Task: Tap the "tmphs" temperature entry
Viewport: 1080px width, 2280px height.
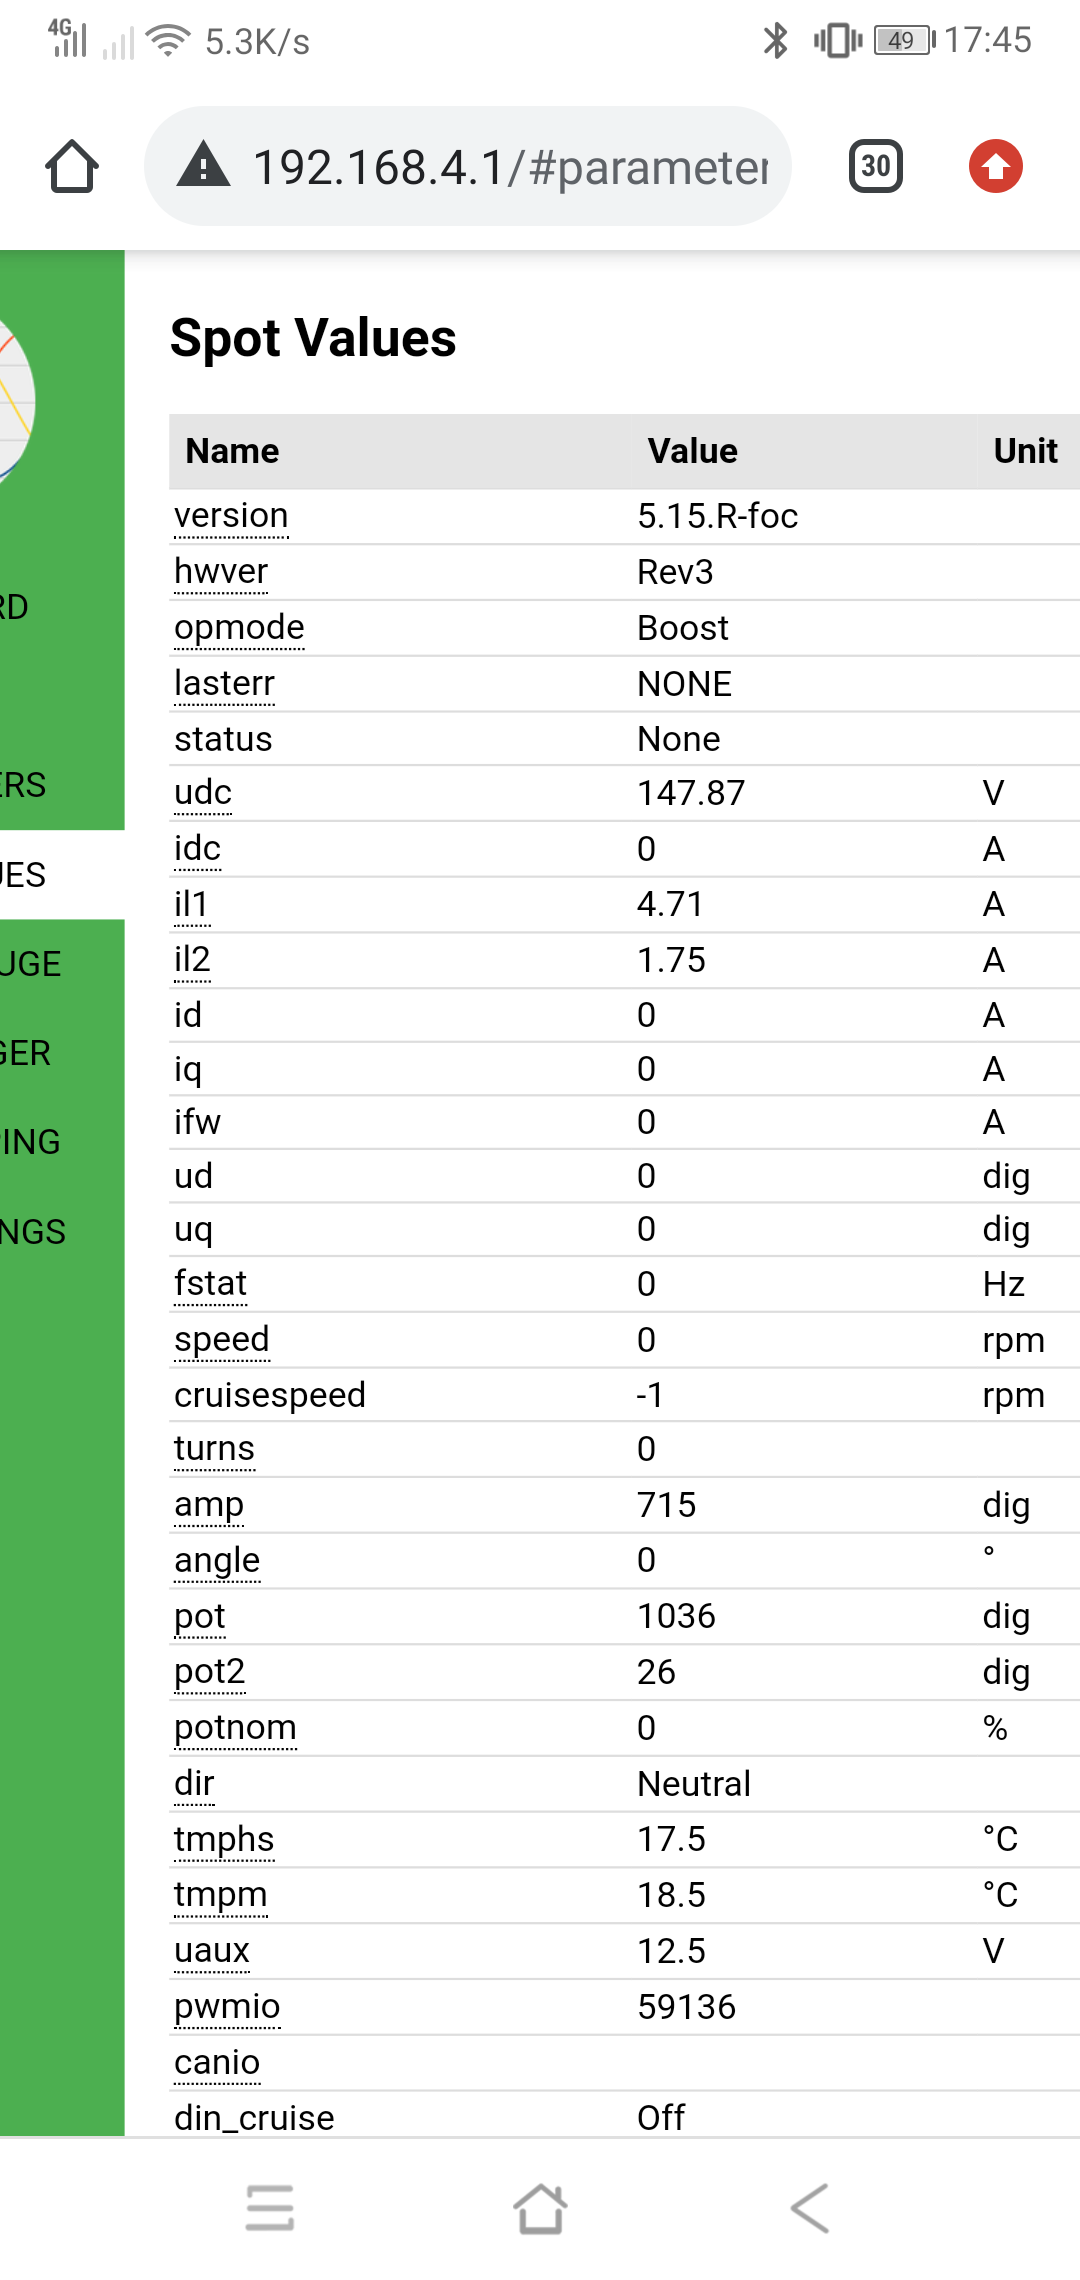Action: coord(224,1839)
